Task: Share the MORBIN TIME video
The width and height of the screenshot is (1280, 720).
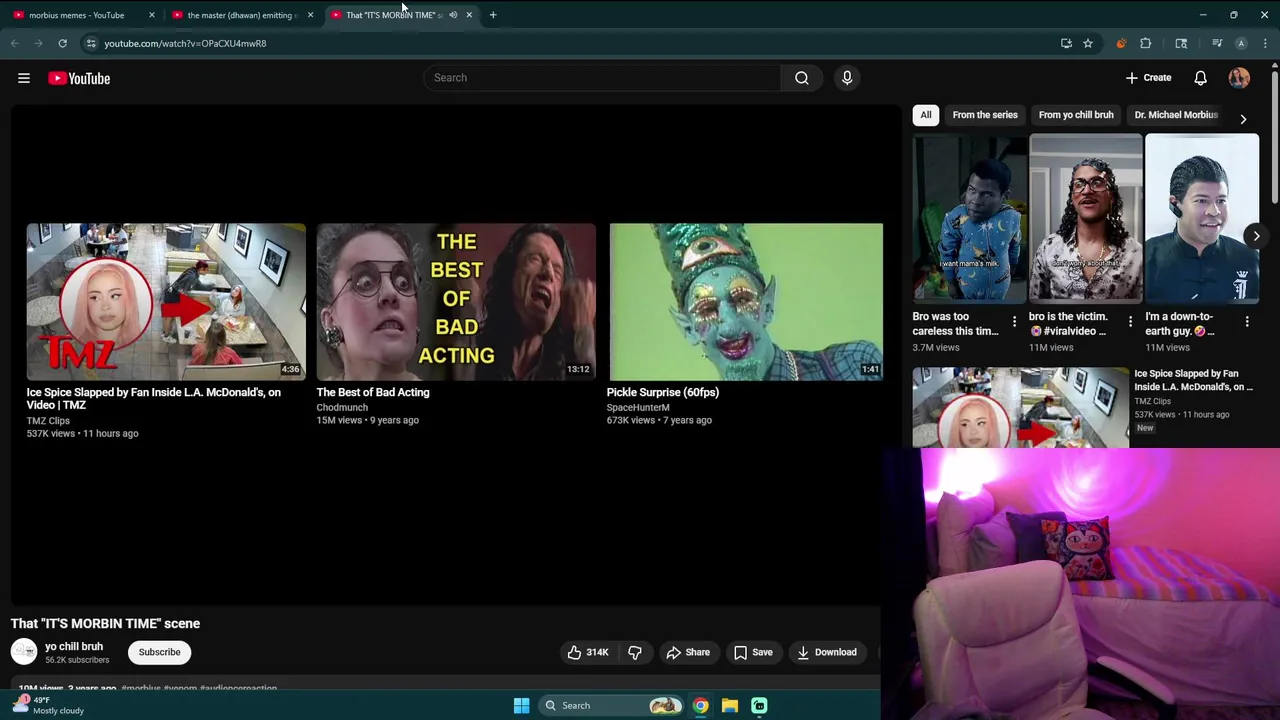Action: click(688, 652)
